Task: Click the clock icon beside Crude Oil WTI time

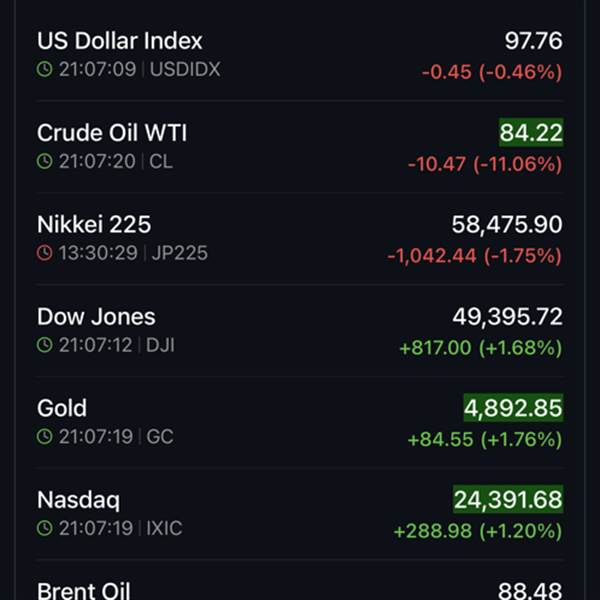Action: 44,162
